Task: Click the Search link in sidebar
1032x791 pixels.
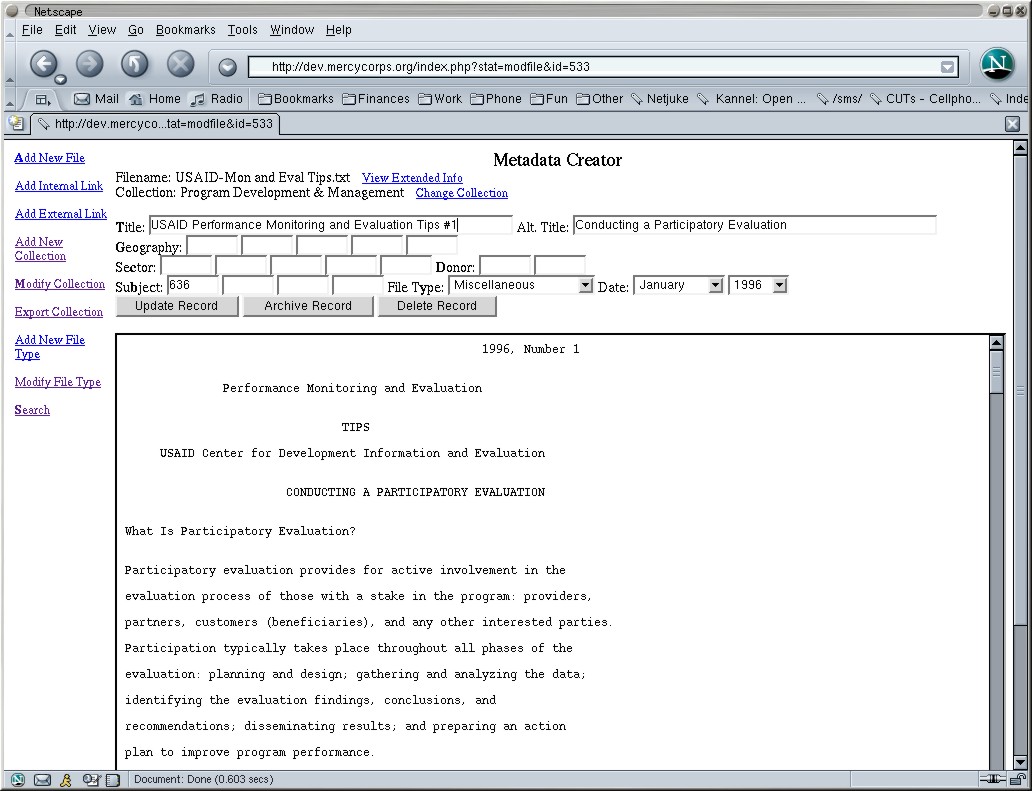Action: tap(32, 410)
